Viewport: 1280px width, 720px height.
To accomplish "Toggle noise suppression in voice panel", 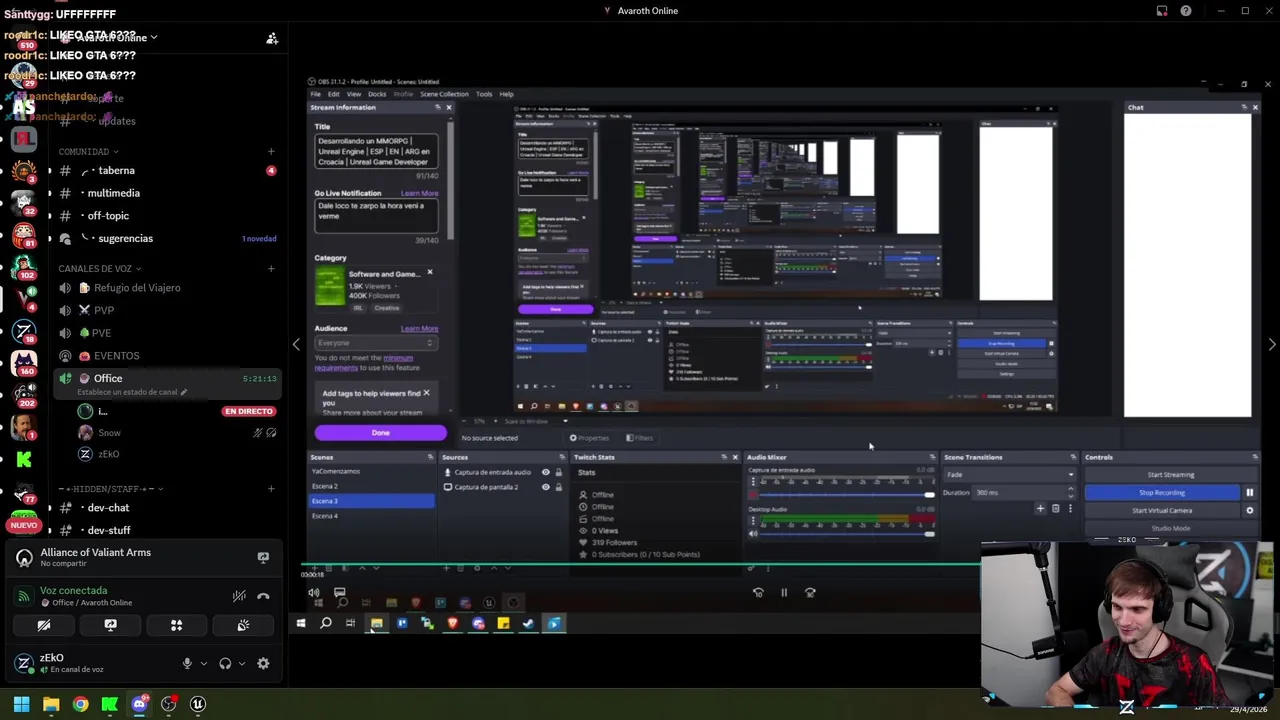I will 239,596.
